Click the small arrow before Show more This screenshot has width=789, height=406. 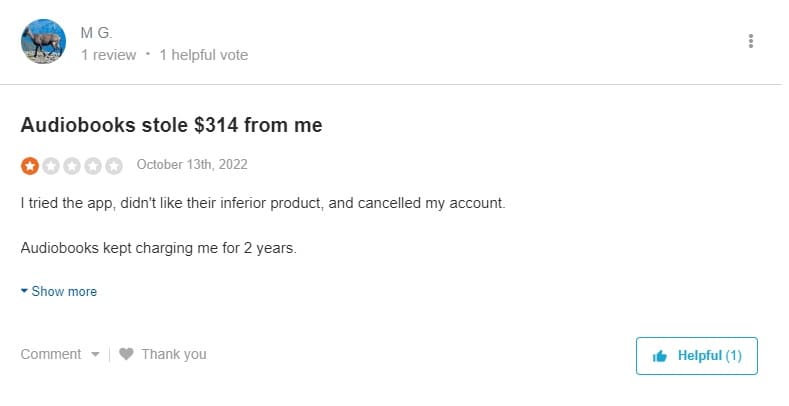tap(25, 291)
